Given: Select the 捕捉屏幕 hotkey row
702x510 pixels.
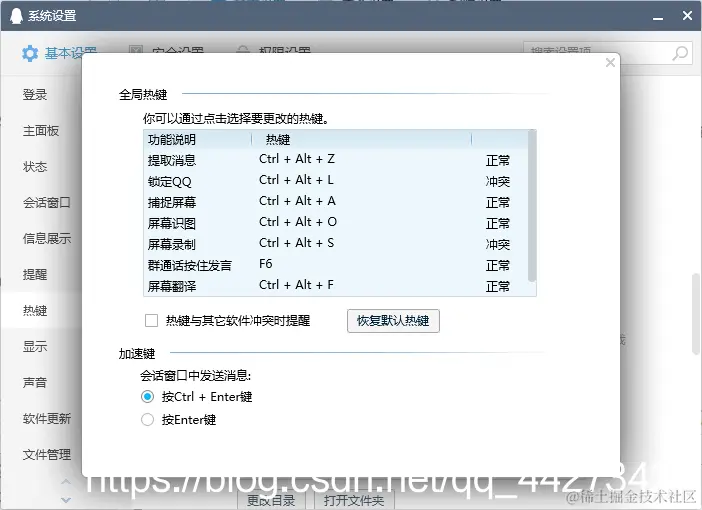Looking at the screenshot, I should (336, 202).
